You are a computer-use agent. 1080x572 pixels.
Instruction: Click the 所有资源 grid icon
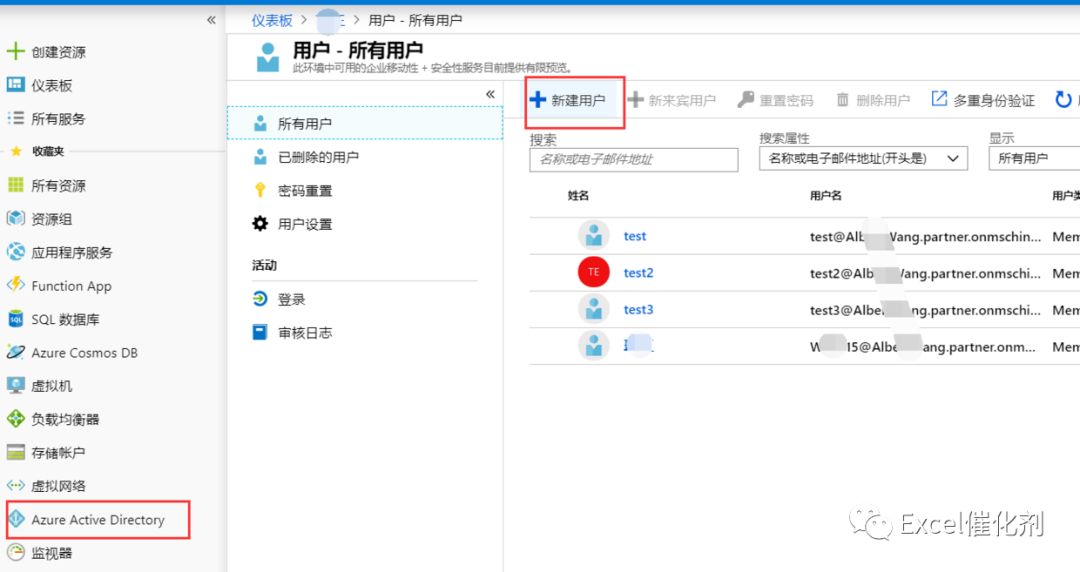[15, 185]
